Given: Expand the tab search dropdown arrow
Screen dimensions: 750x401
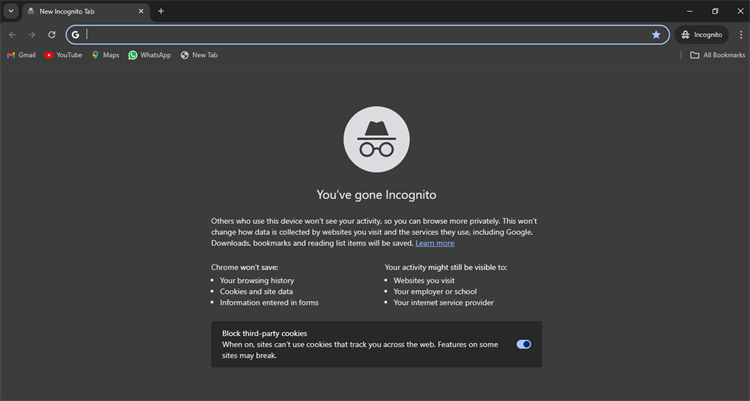Looking at the screenshot, I should pyautogui.click(x=10, y=11).
